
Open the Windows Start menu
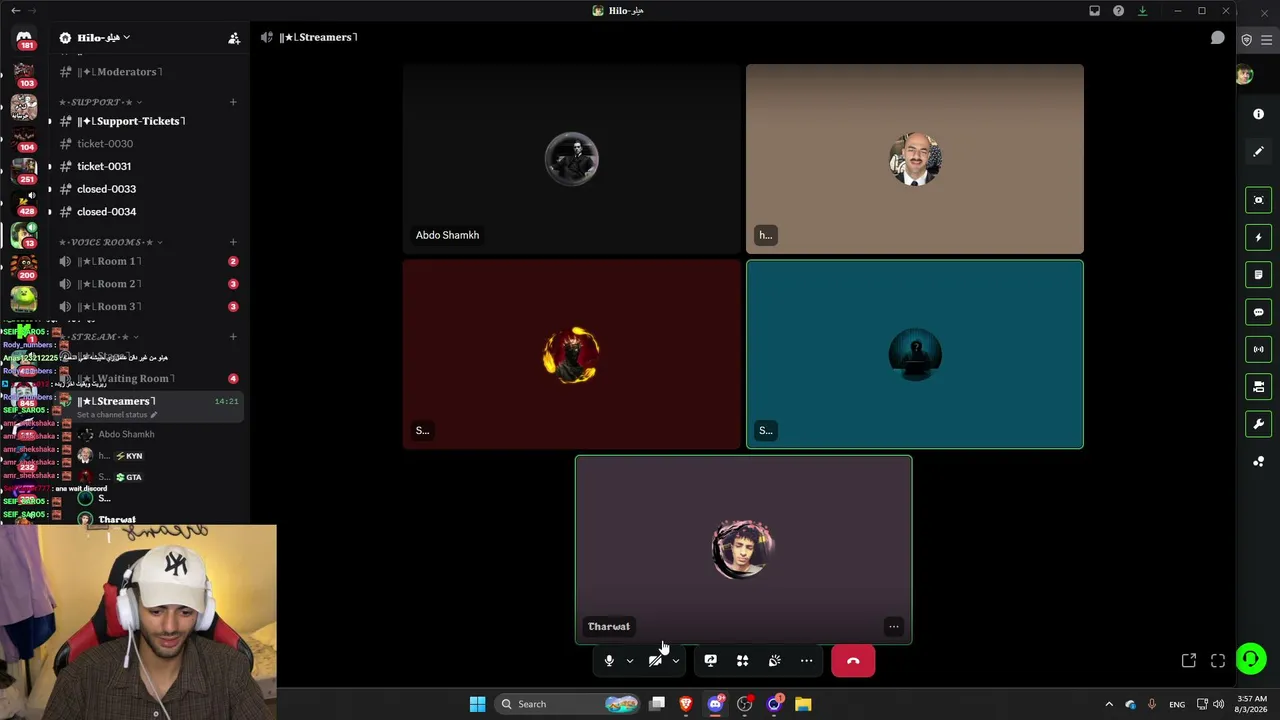[477, 704]
